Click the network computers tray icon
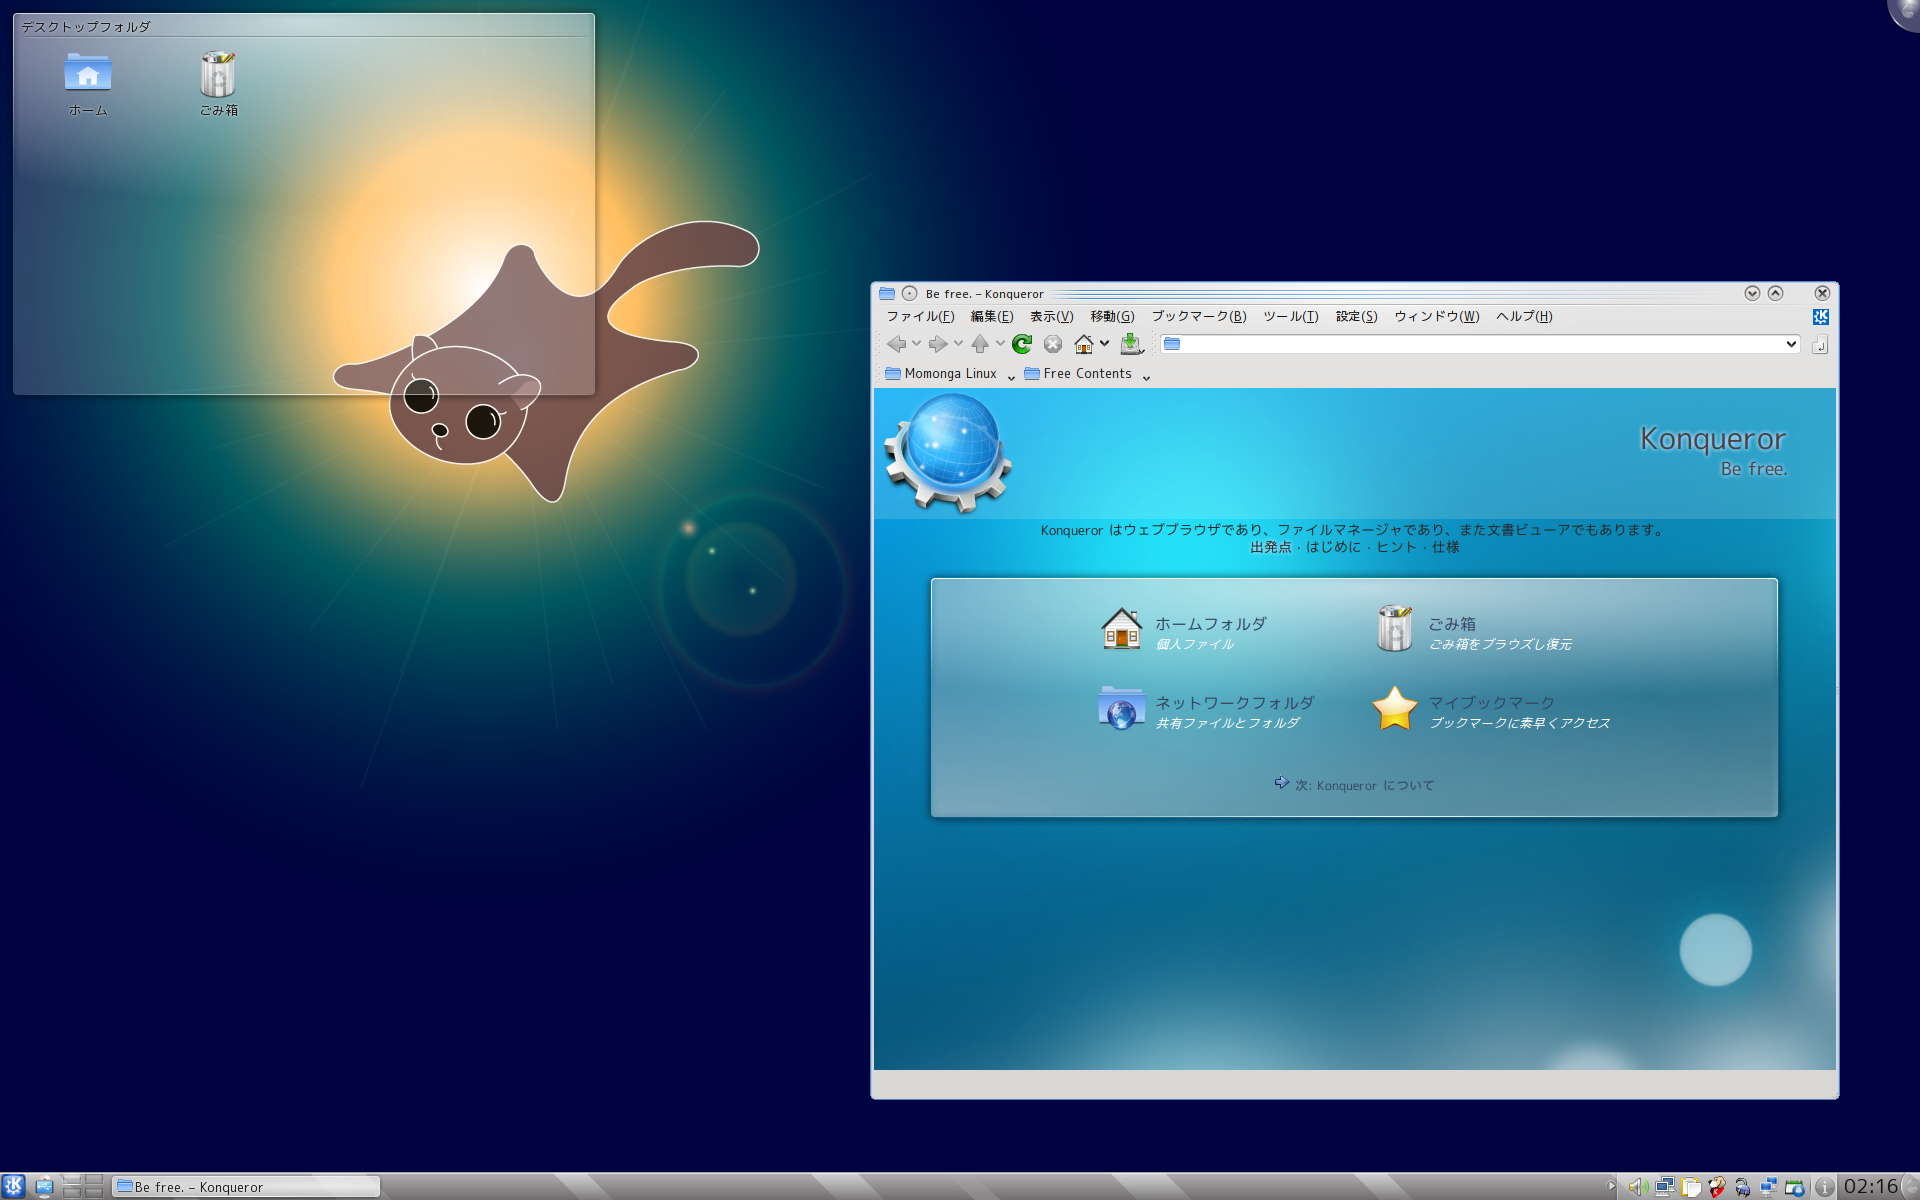This screenshot has width=1920, height=1200. tap(1769, 1187)
